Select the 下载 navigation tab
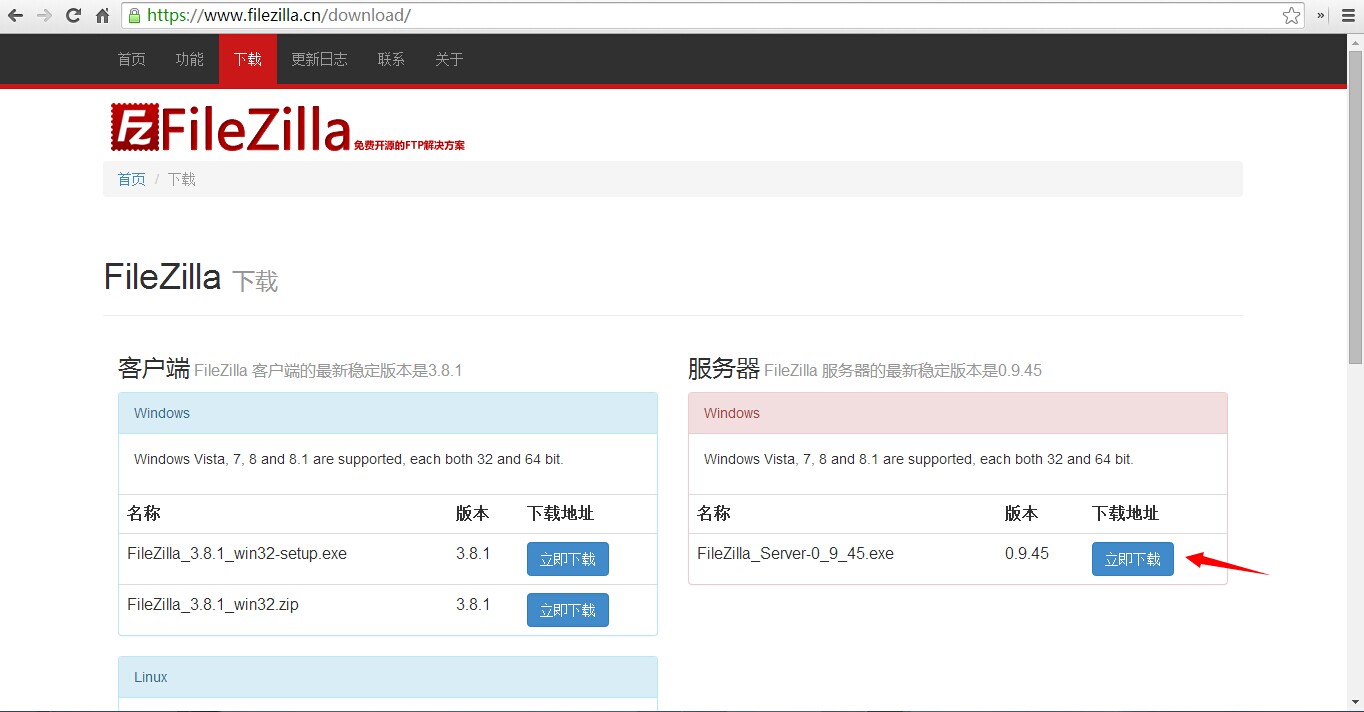The height and width of the screenshot is (712, 1364). 248,59
